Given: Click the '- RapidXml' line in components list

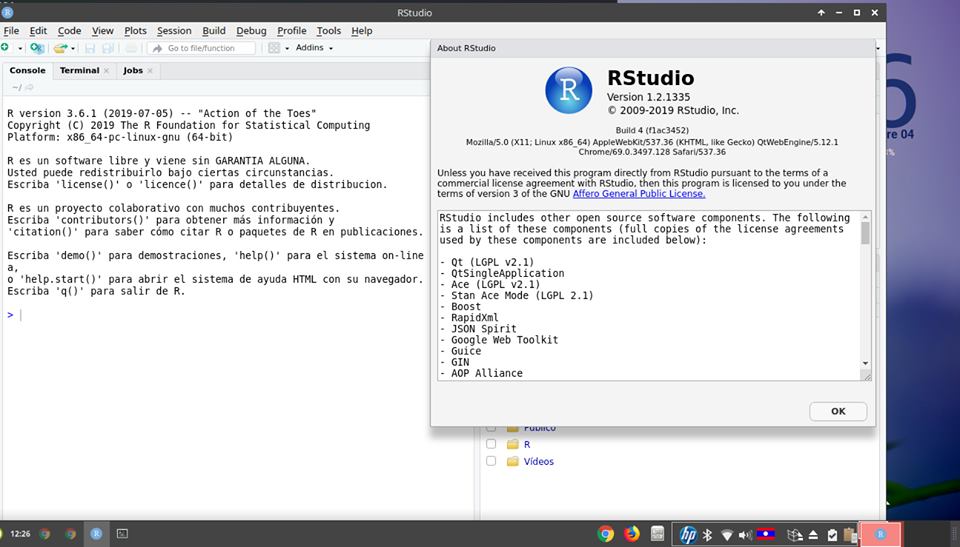Looking at the screenshot, I should 469,317.
